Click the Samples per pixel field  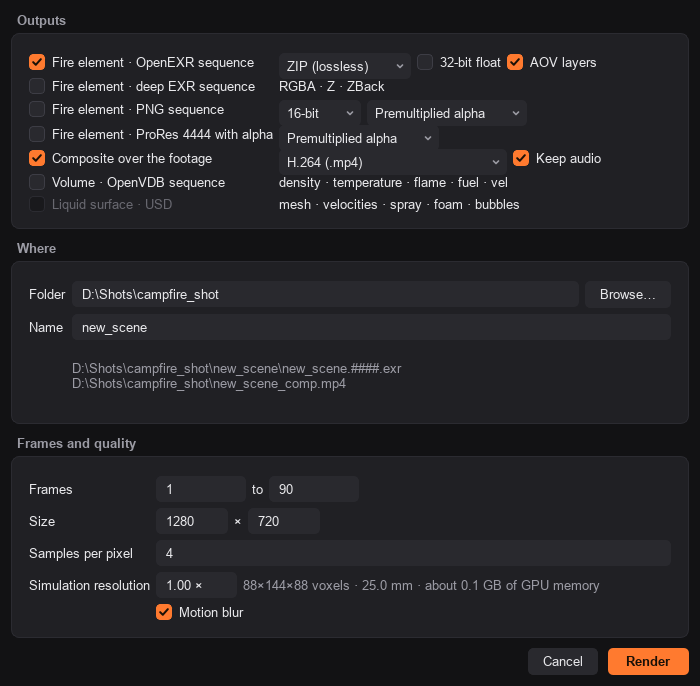pyautogui.click(x=413, y=553)
